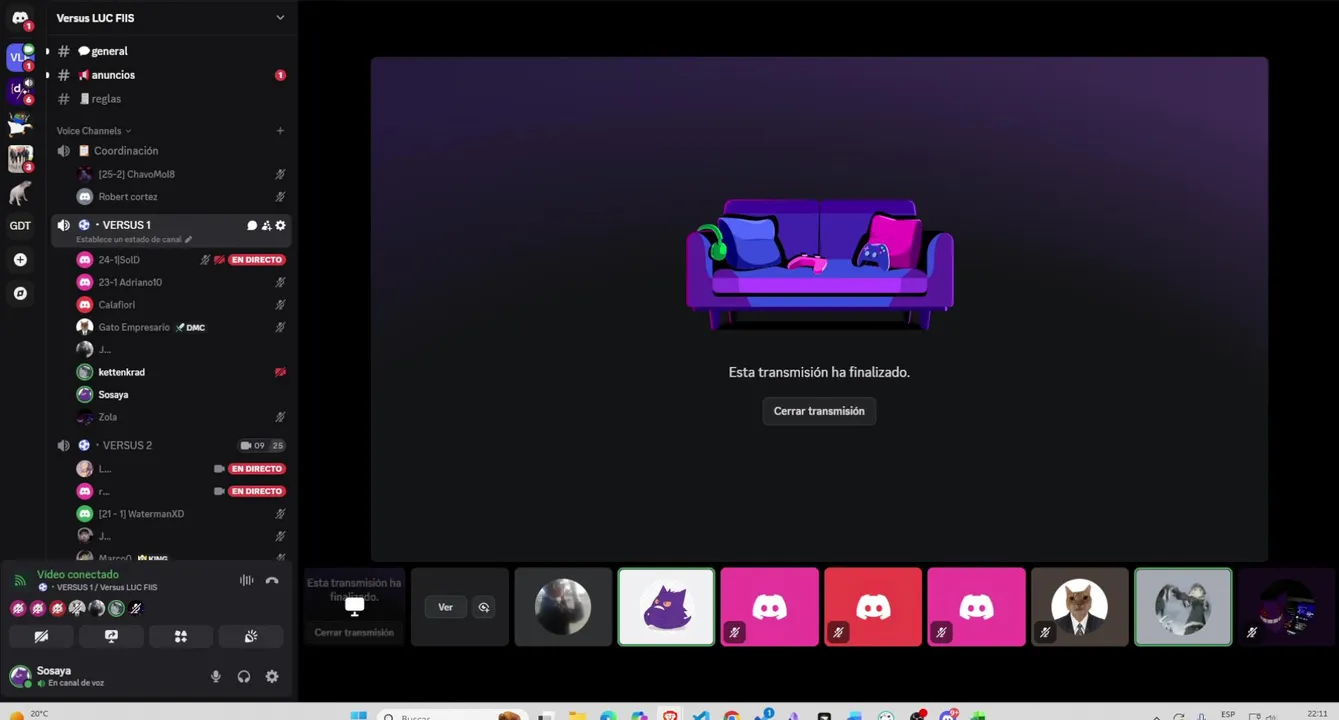Open the GDT server
Image resolution: width=1339 pixels, height=720 pixels.
(x=20, y=226)
